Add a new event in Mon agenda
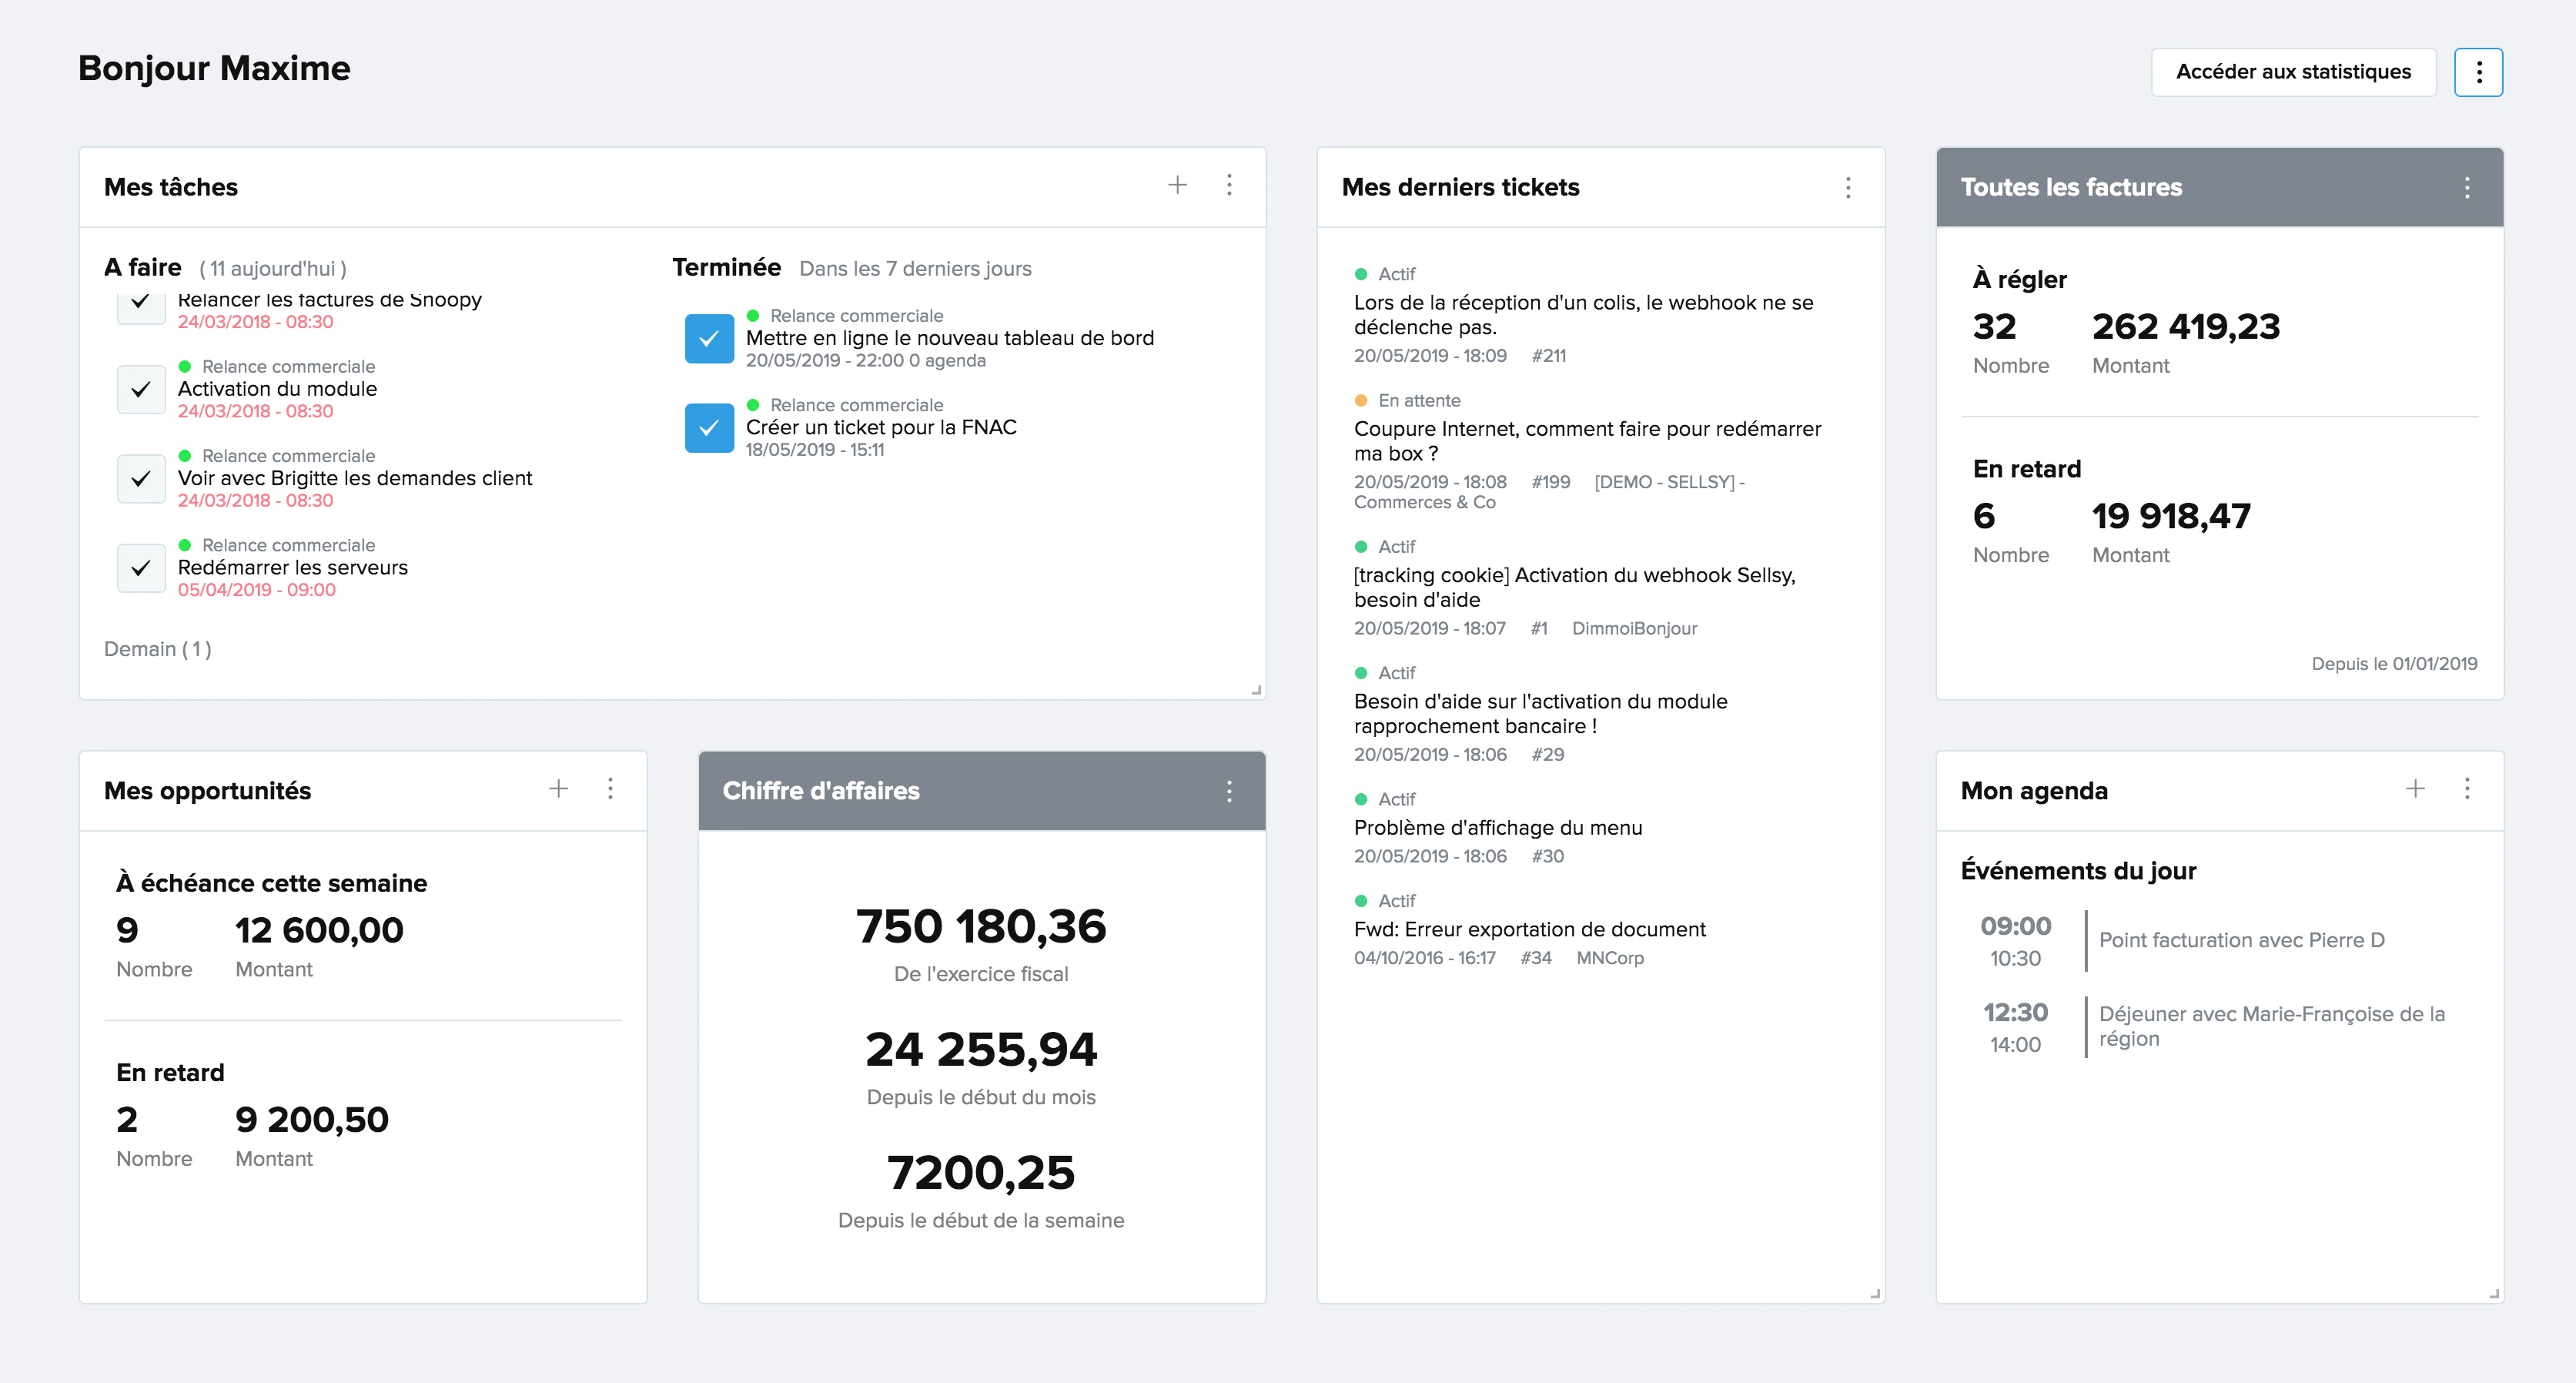This screenshot has width=2576, height=1383. click(2415, 789)
